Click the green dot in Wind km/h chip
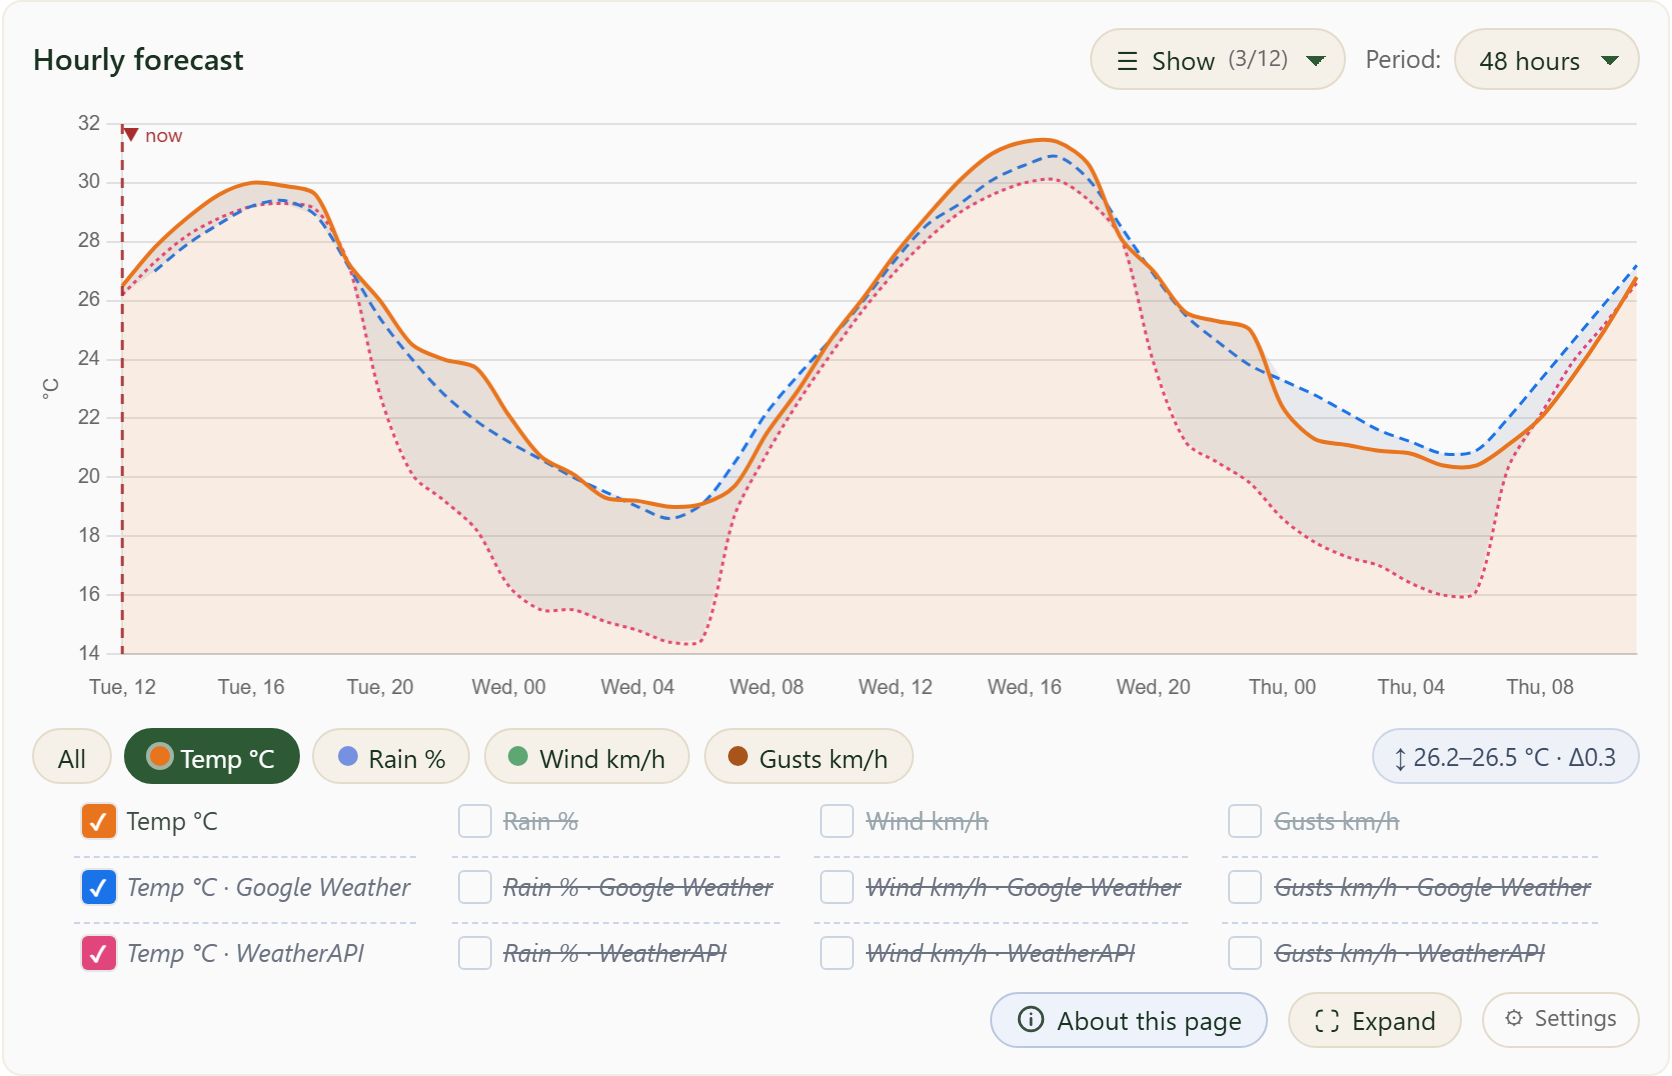Viewport: 1672px width, 1076px height. (518, 756)
